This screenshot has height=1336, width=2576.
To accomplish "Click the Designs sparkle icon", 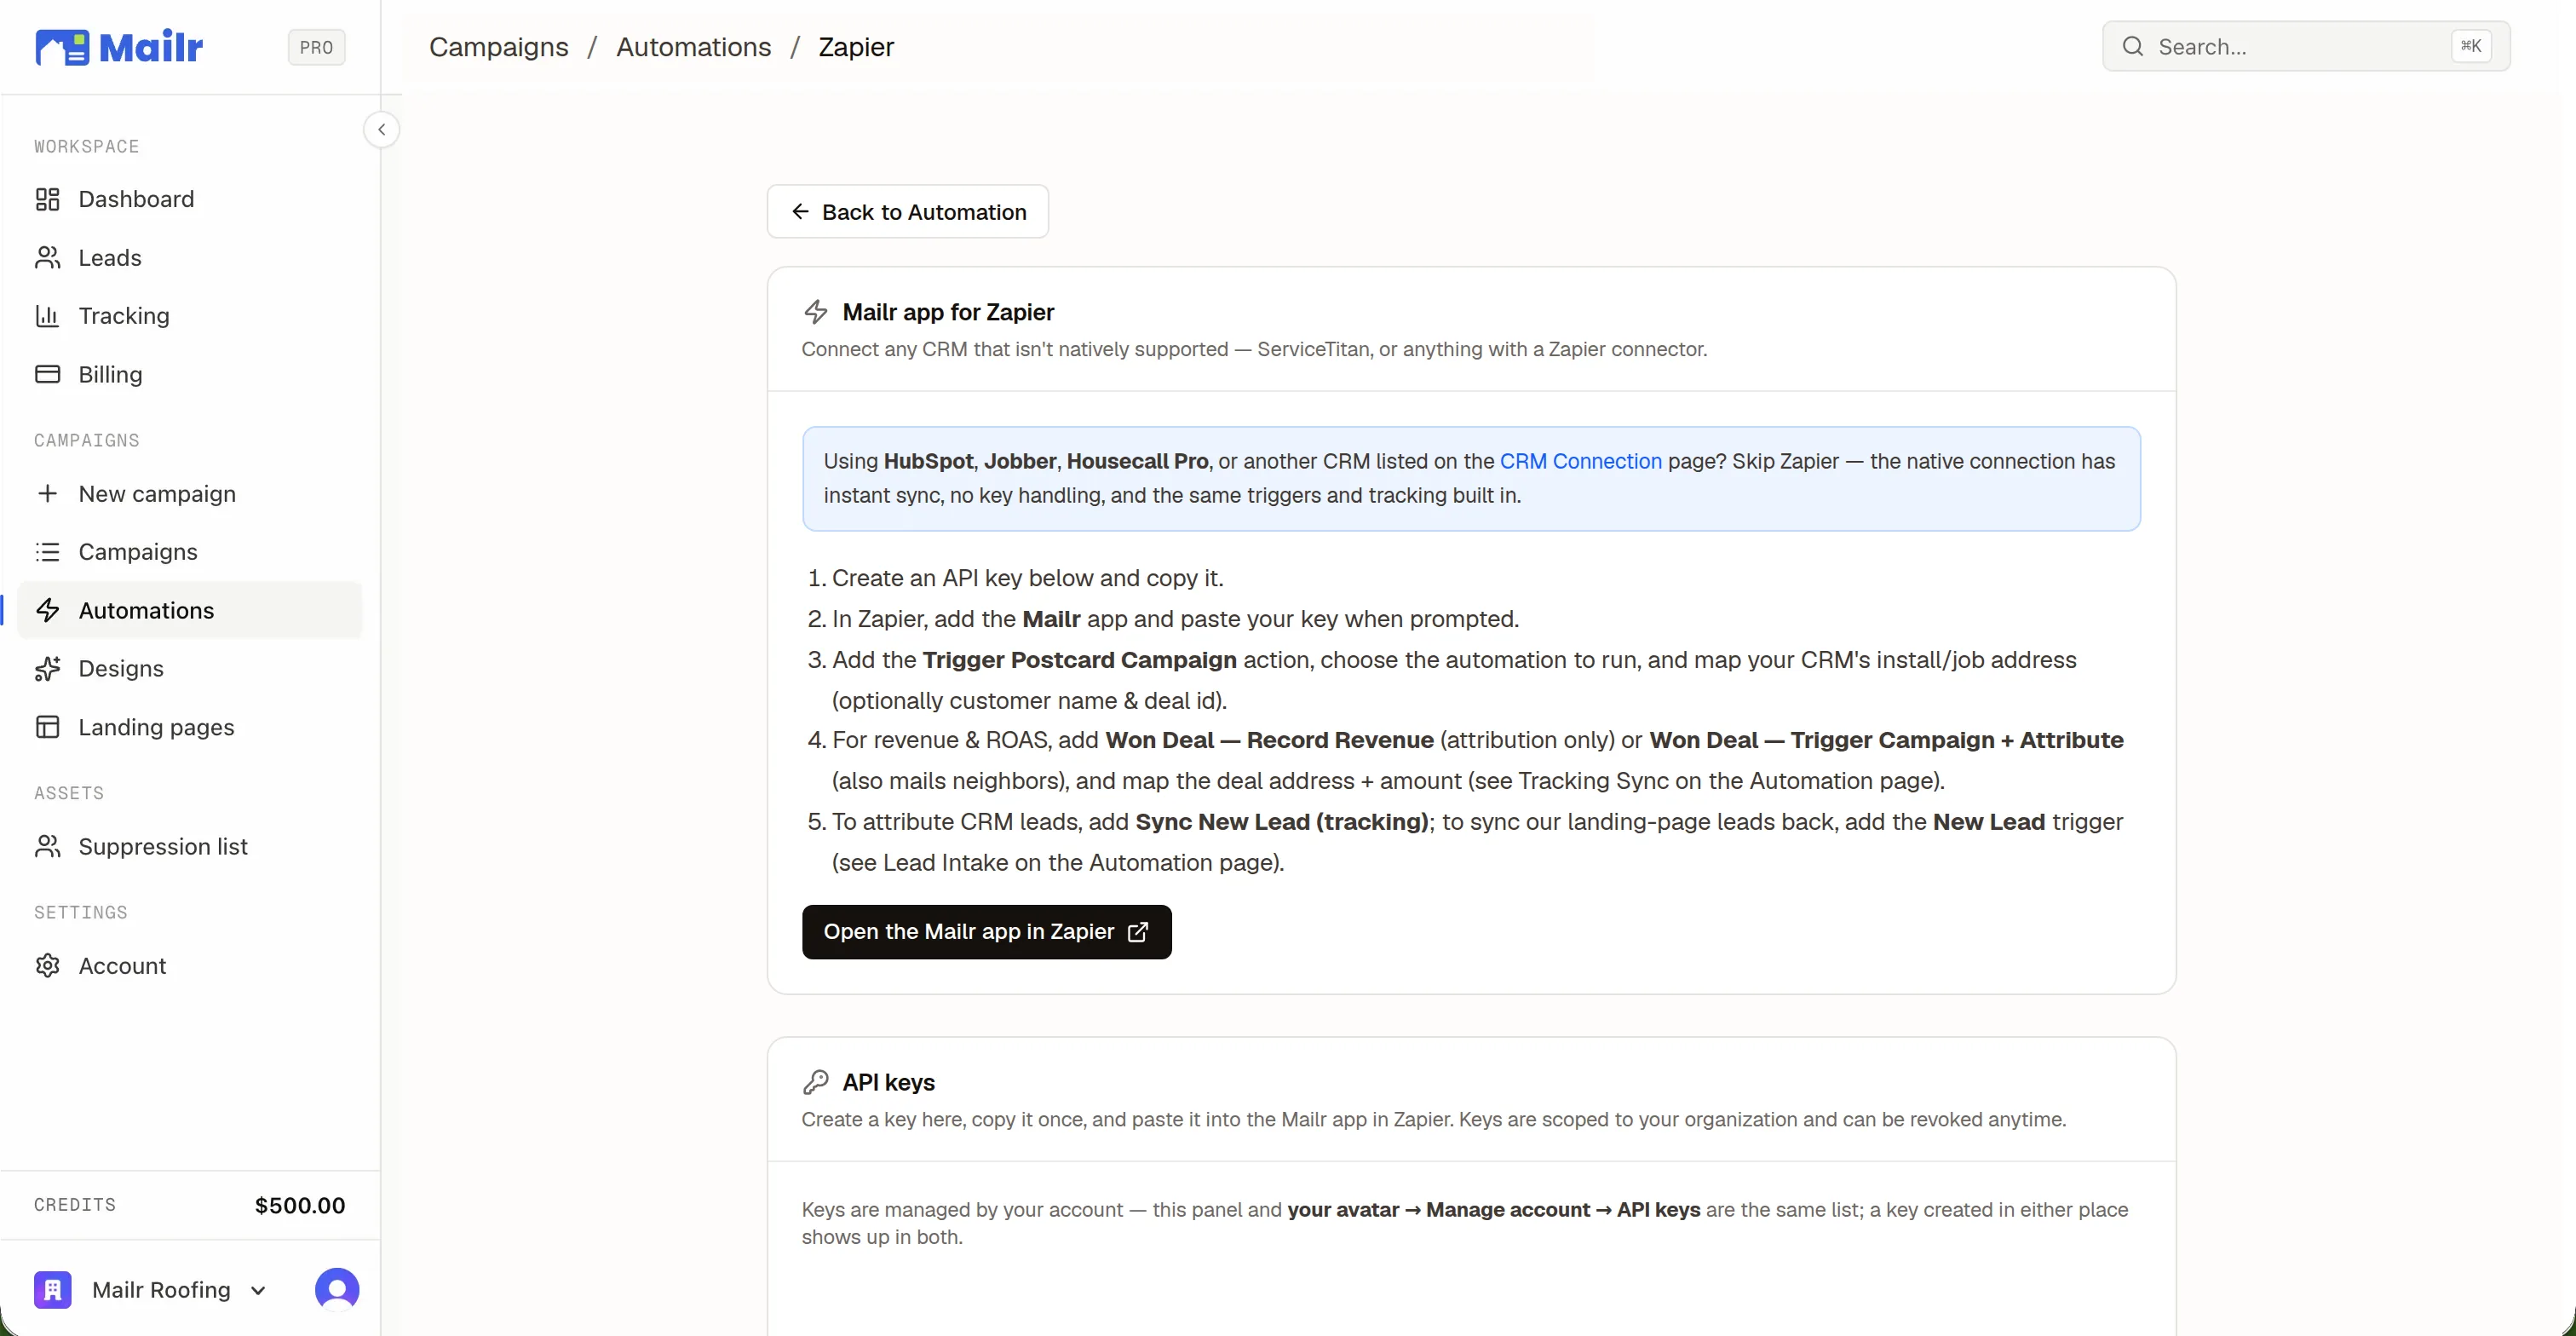I will (47, 668).
